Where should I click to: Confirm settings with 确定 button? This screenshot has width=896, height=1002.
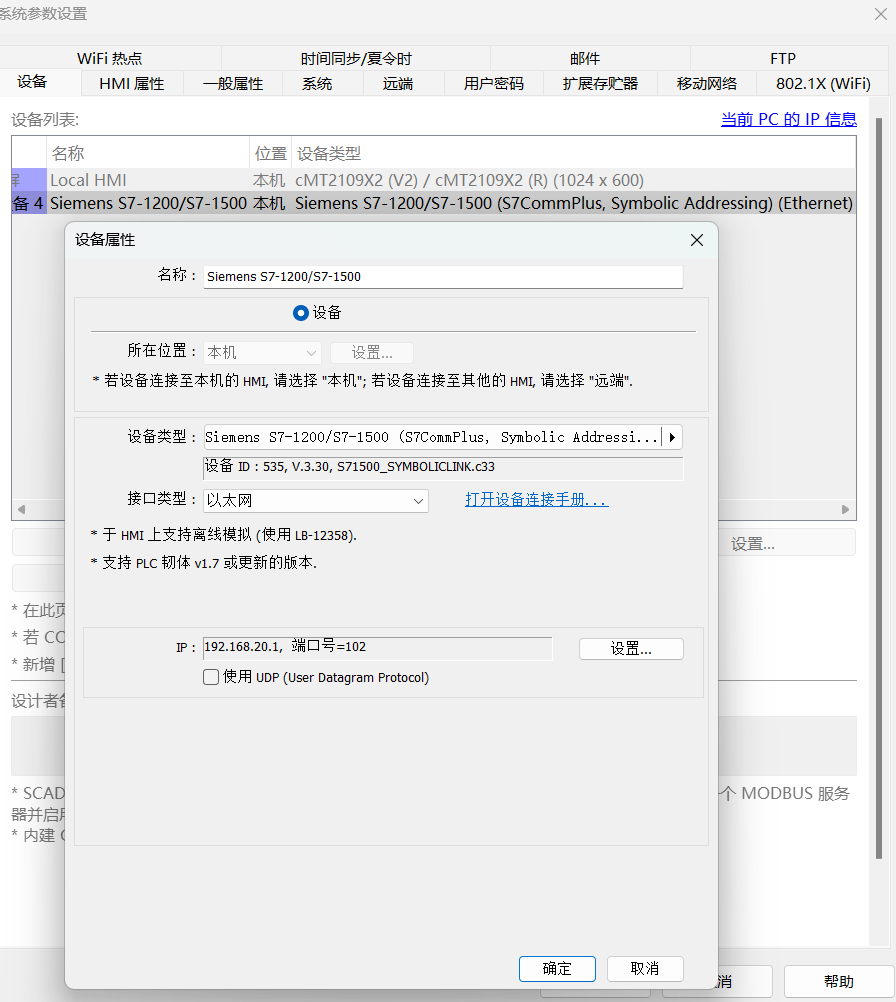point(557,968)
